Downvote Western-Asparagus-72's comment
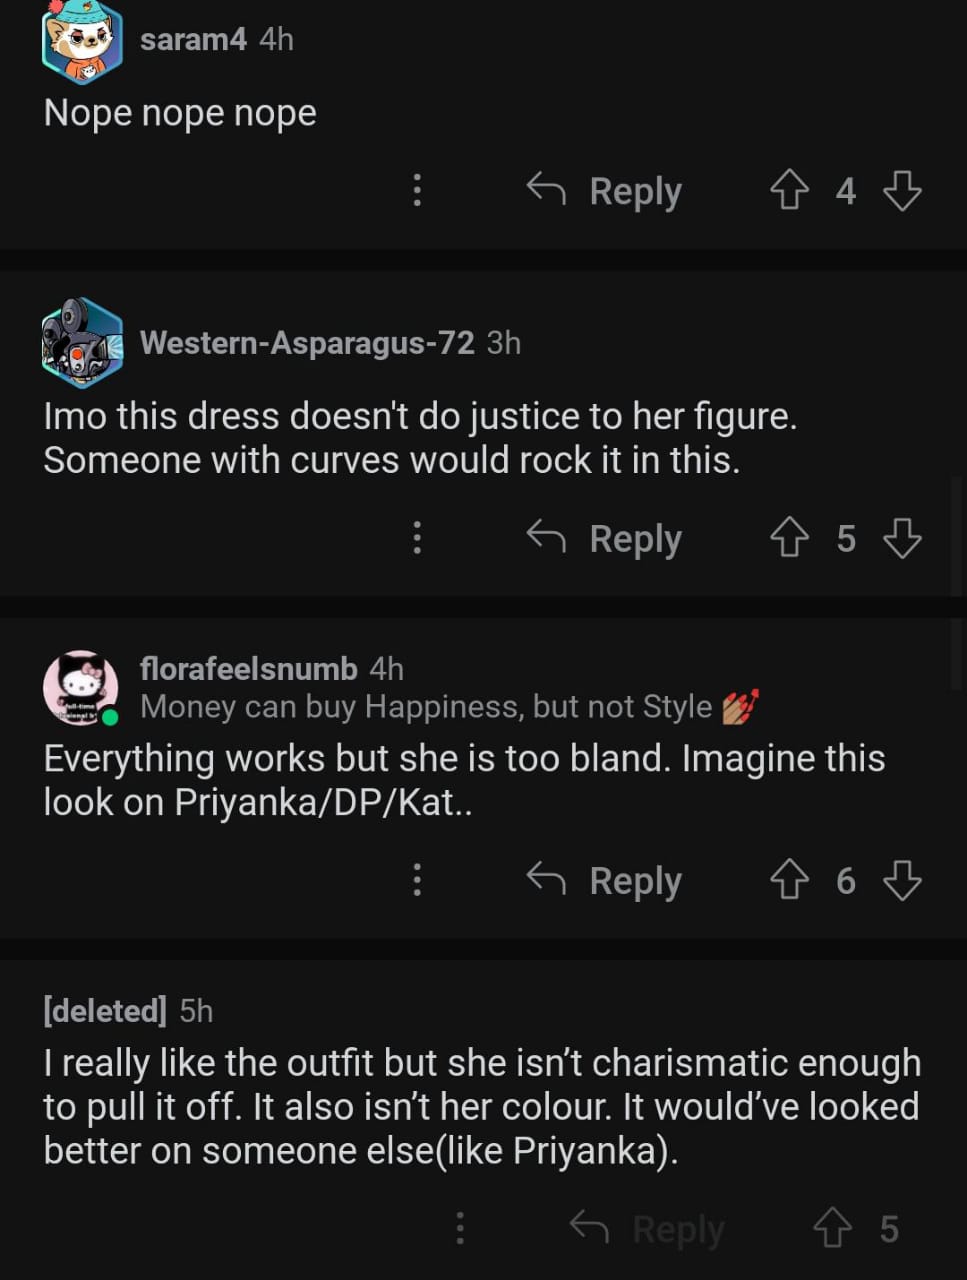Image resolution: width=967 pixels, height=1280 pixels. pyautogui.click(x=902, y=538)
